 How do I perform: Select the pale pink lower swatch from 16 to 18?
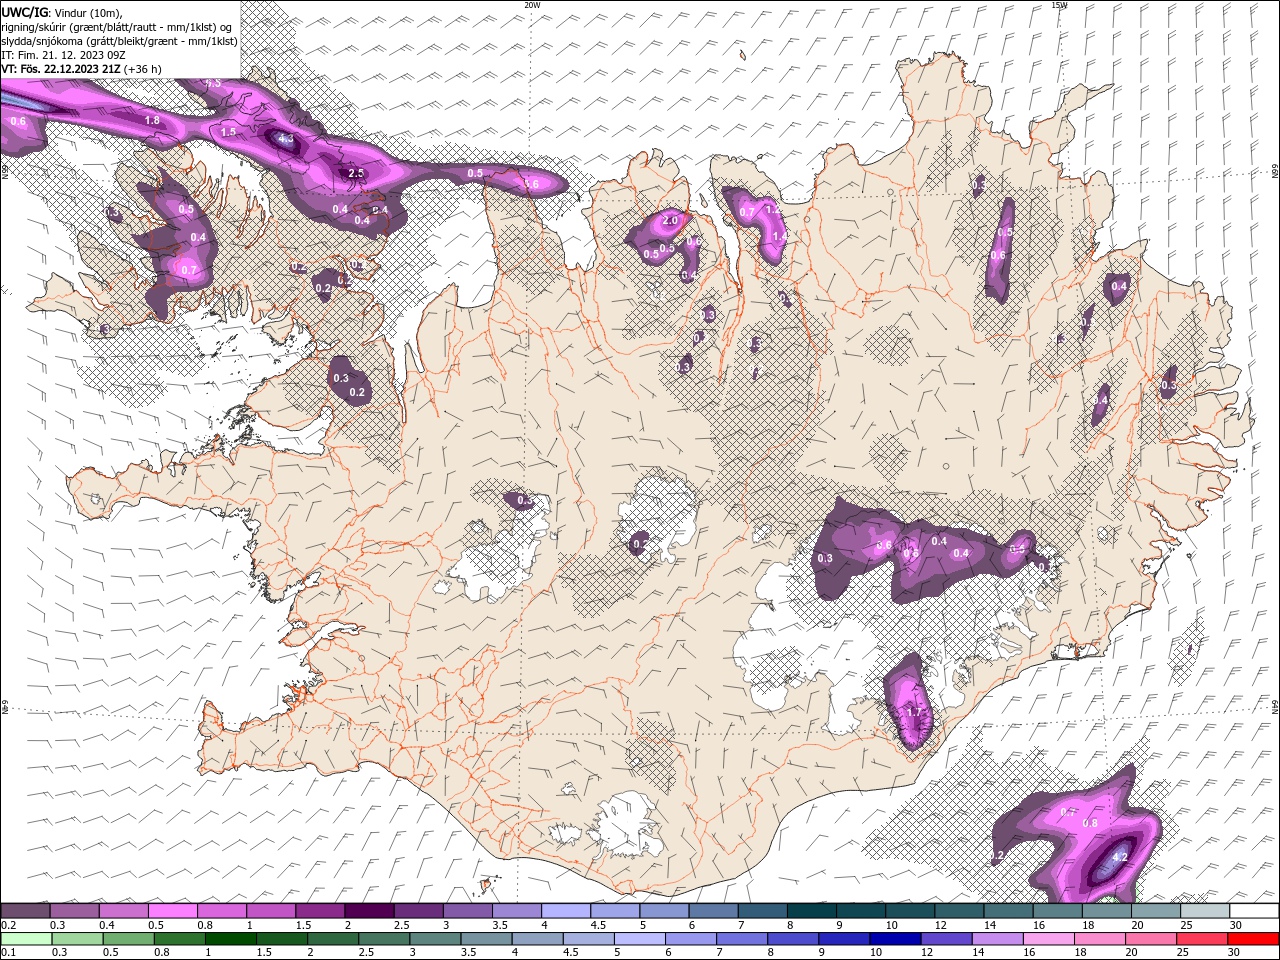pos(1048,939)
